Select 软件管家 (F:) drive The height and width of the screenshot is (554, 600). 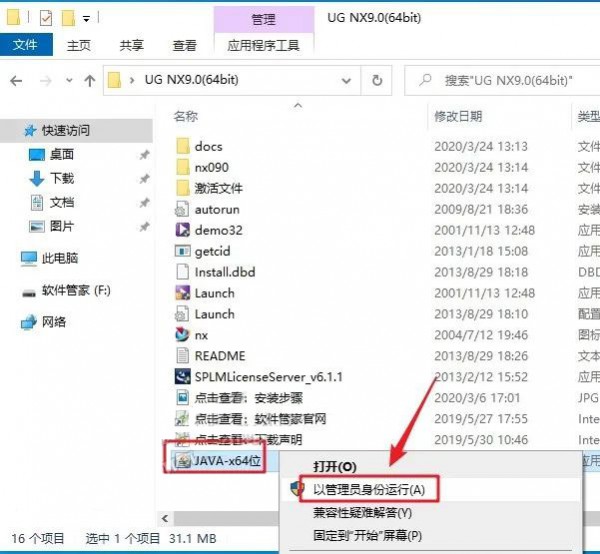[x=76, y=290]
